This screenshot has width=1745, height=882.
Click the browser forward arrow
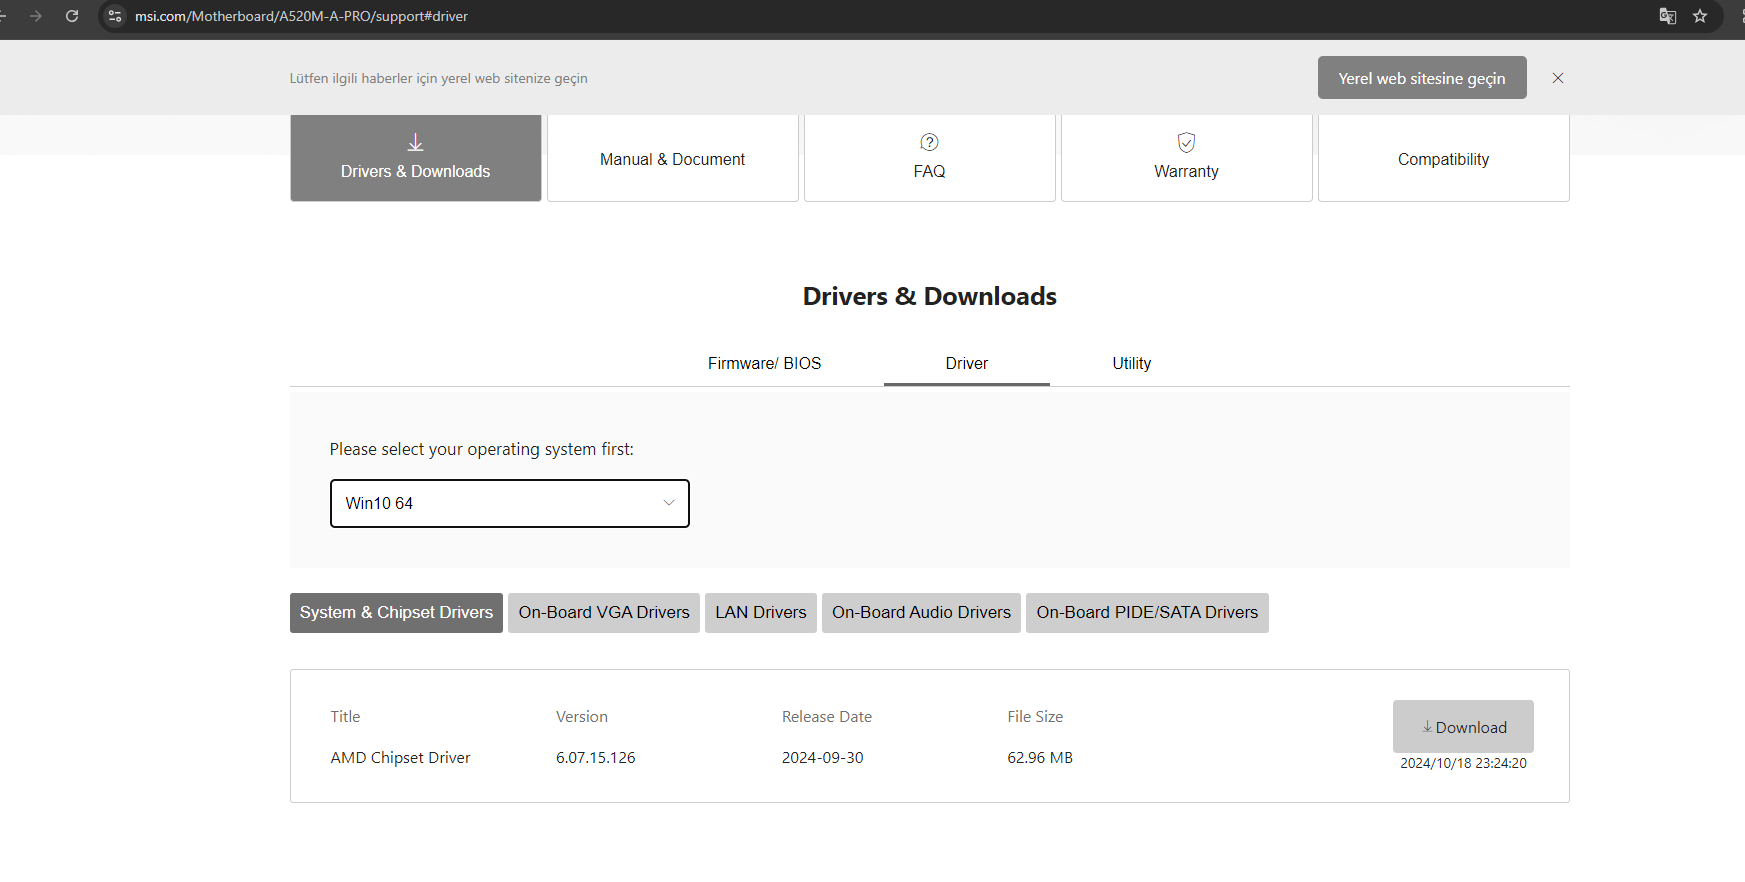[x=36, y=16]
